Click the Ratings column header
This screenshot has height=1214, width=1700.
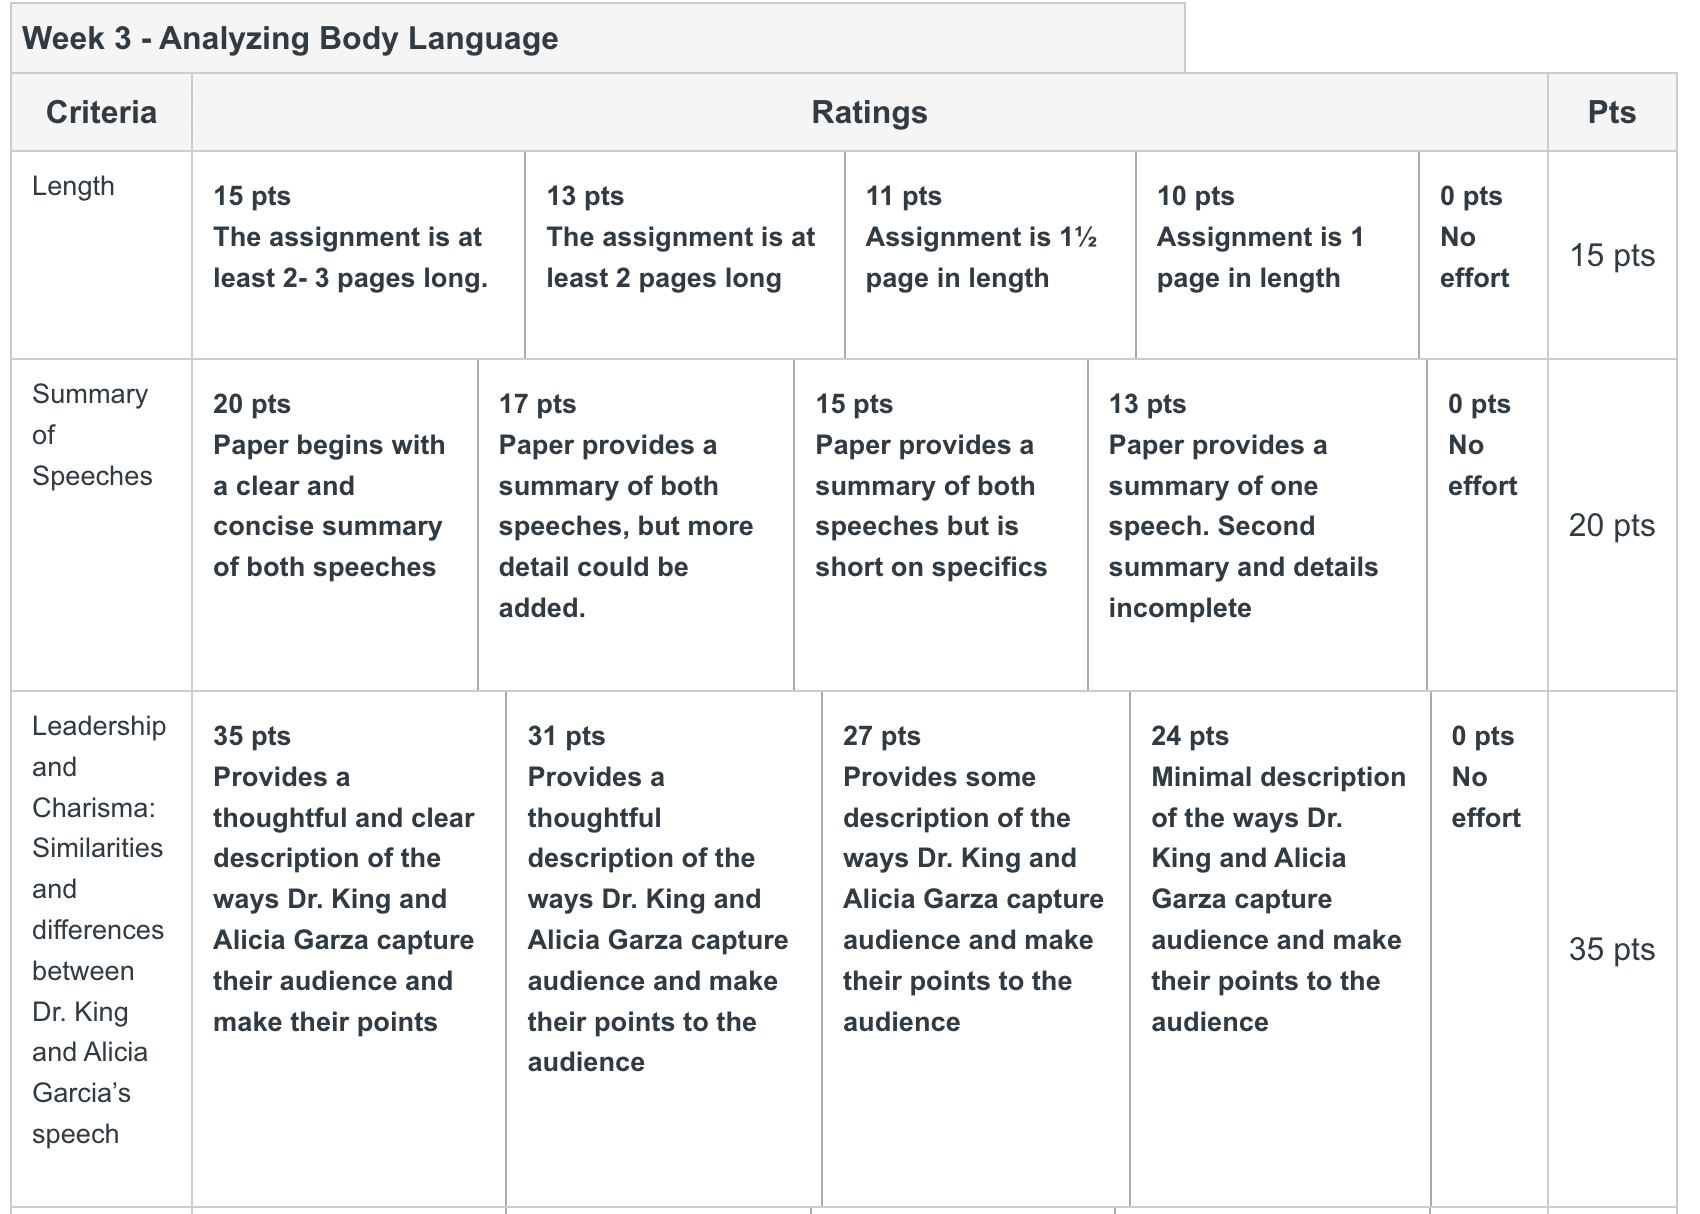[x=869, y=112]
